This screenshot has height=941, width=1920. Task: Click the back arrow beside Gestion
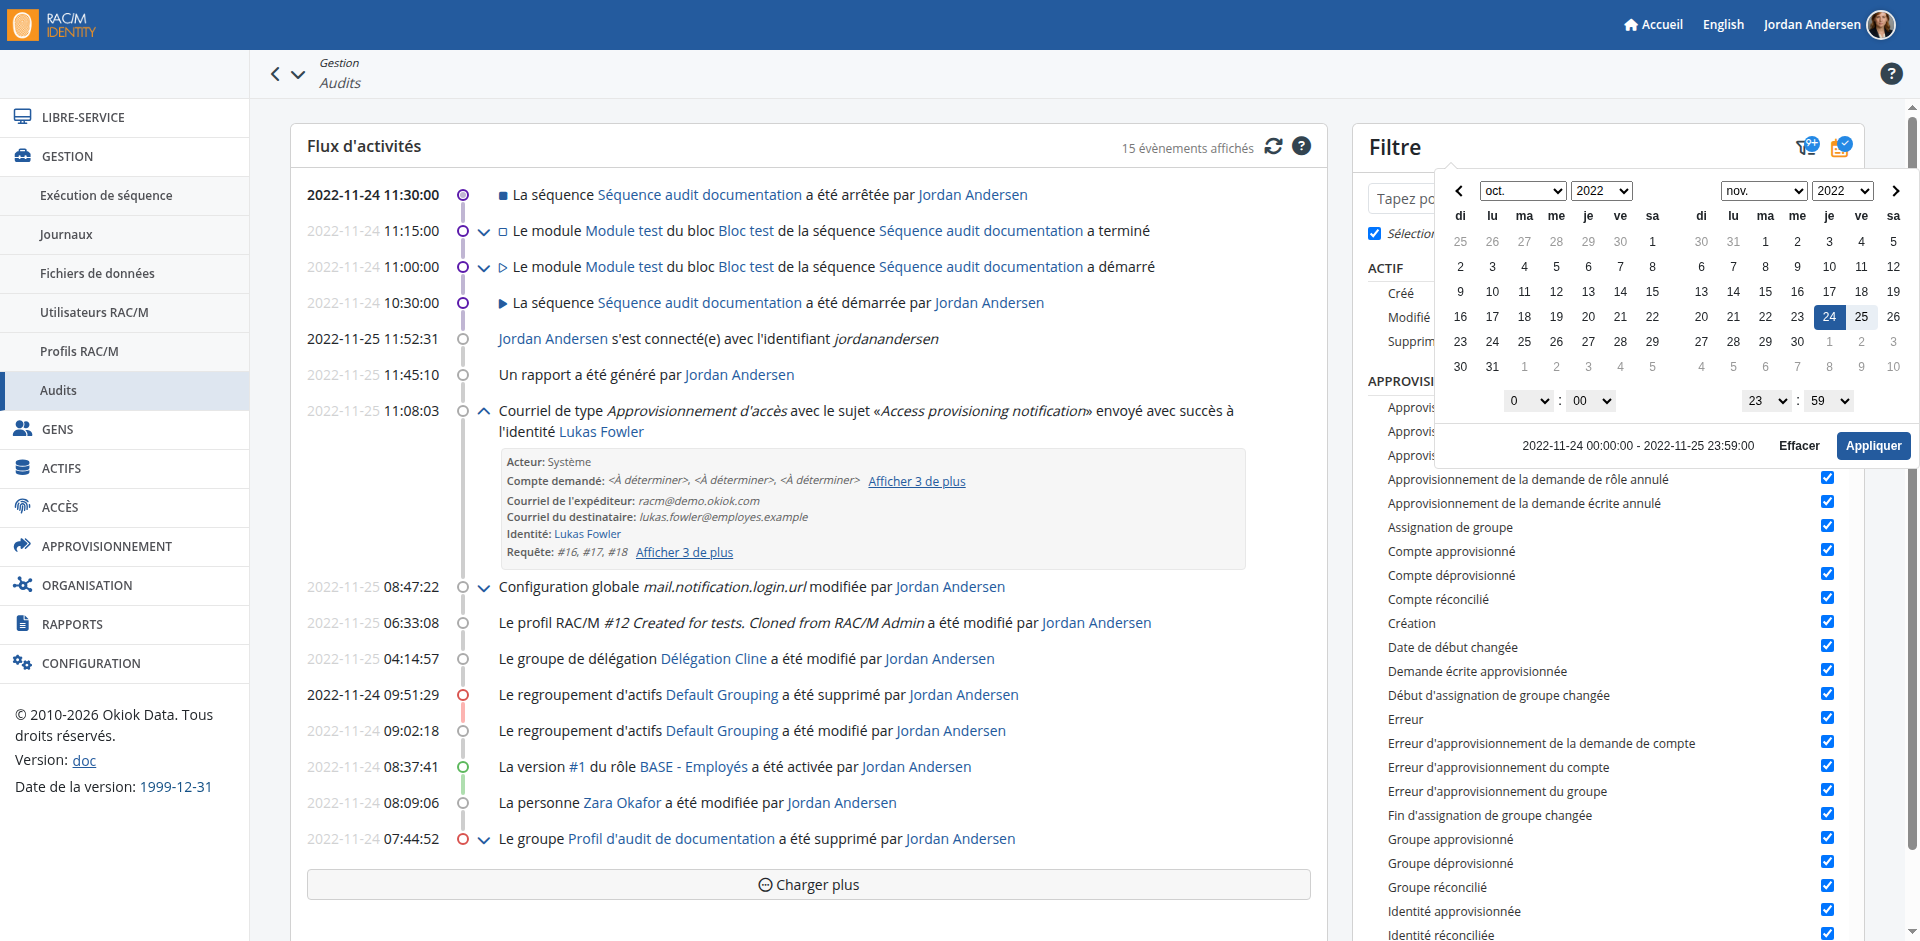pos(275,74)
